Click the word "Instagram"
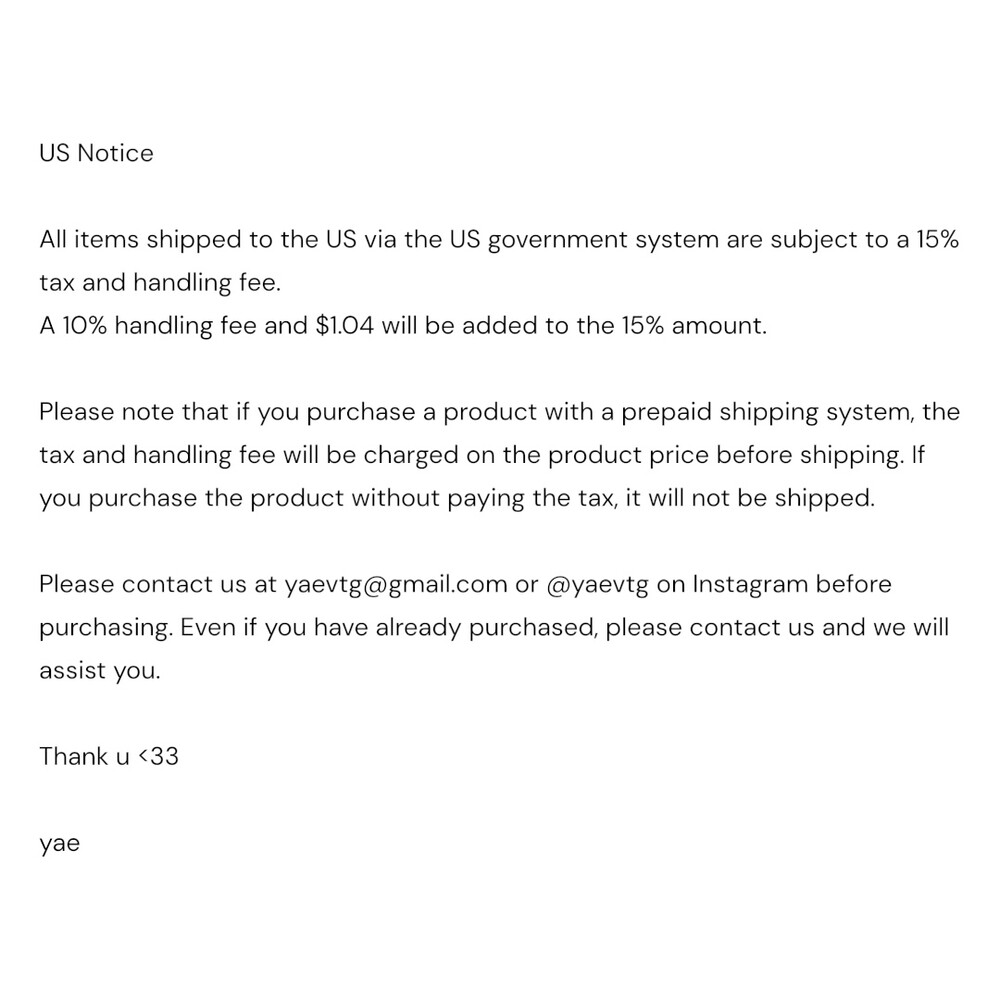Screen dimensions: 1000x1000 click(750, 584)
